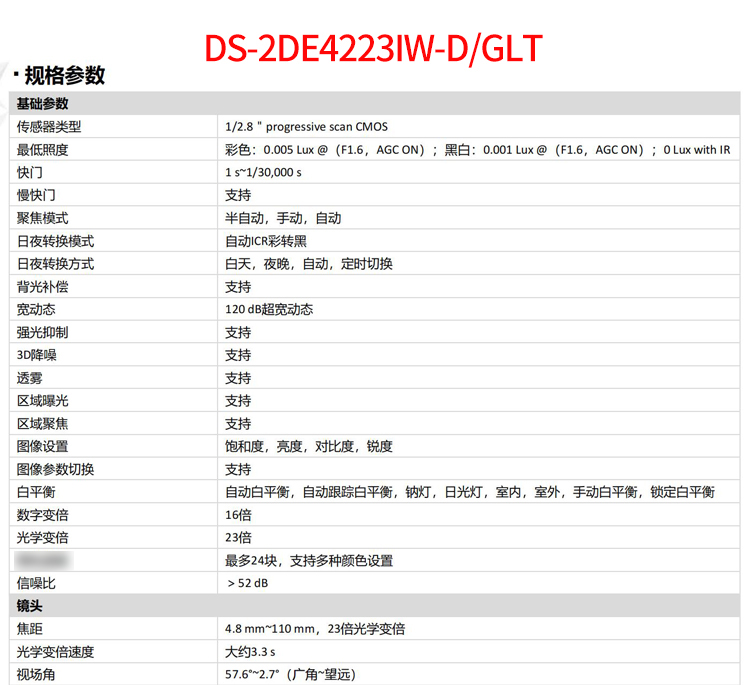Select the value 4.8 mm~110 mm, 23倍光学变倍
The height and width of the screenshot is (685, 750).
coord(315,629)
